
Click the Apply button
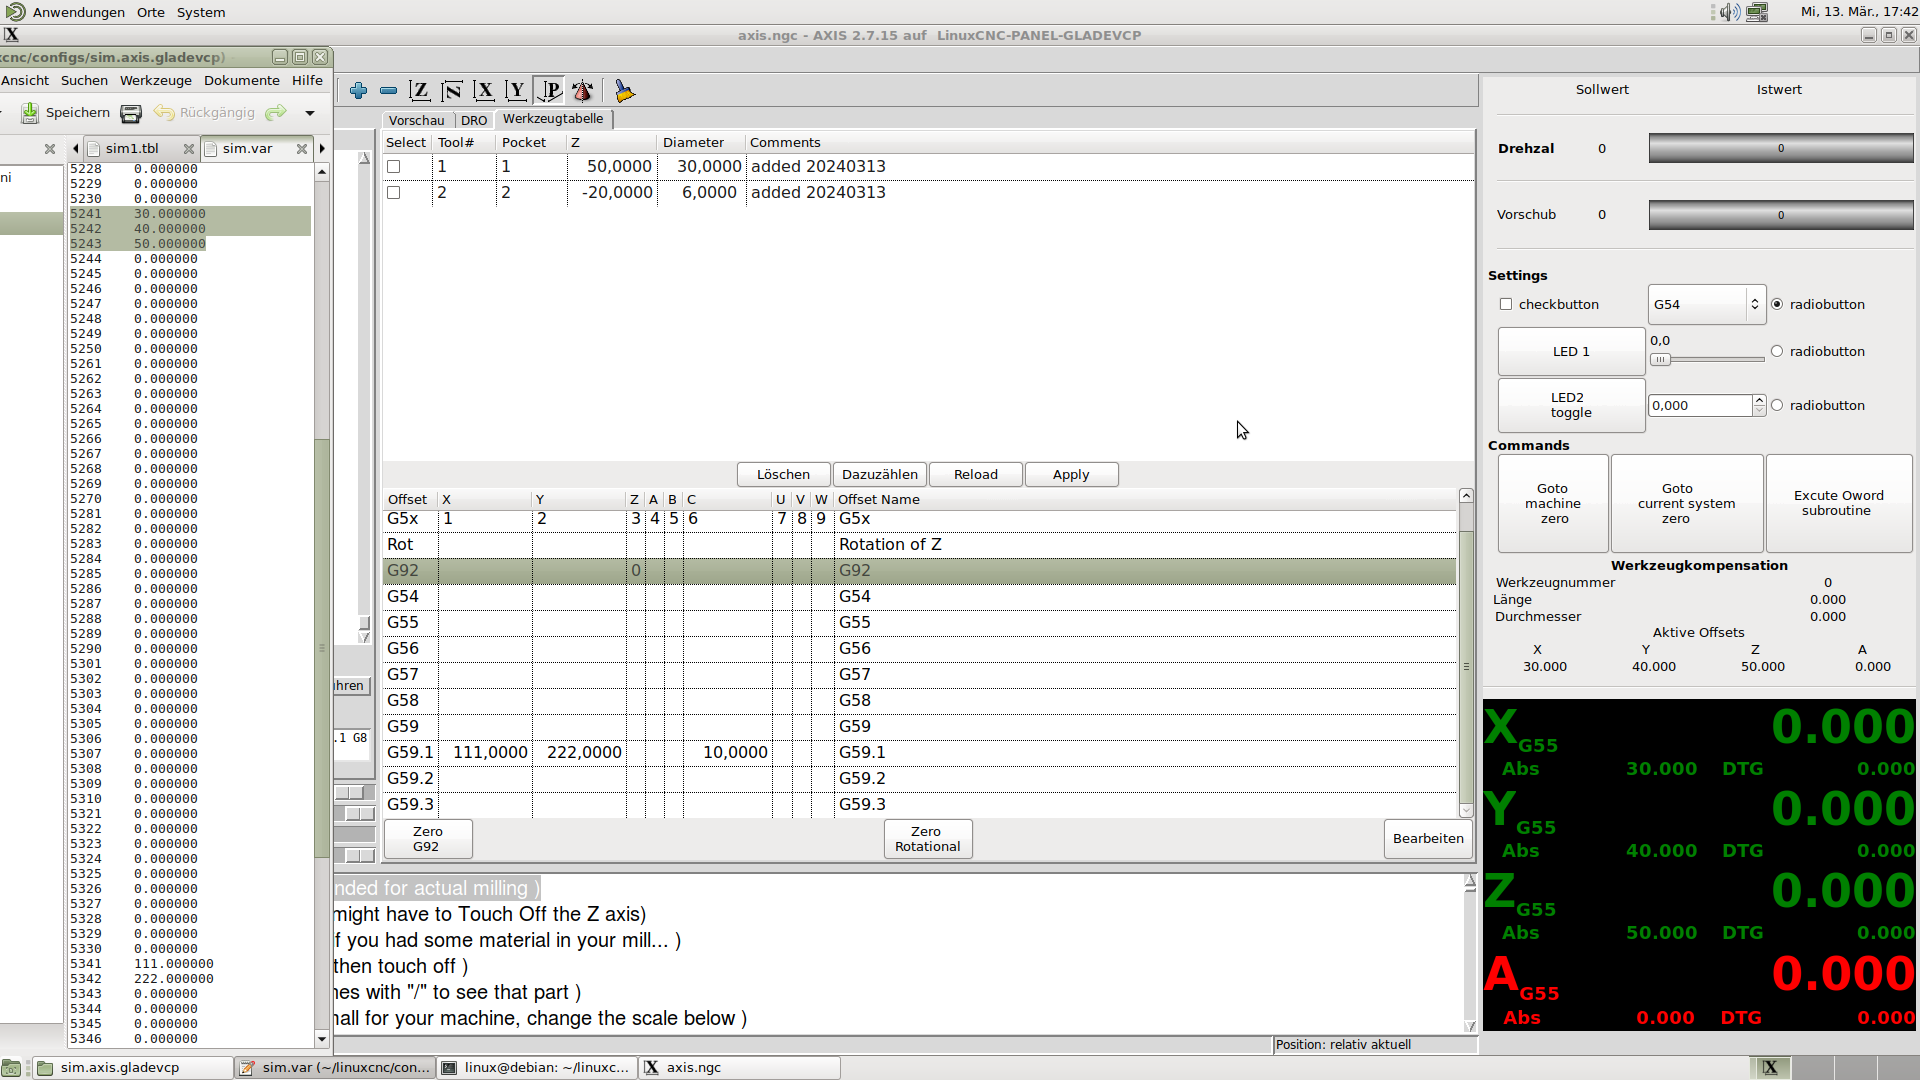pyautogui.click(x=1071, y=475)
